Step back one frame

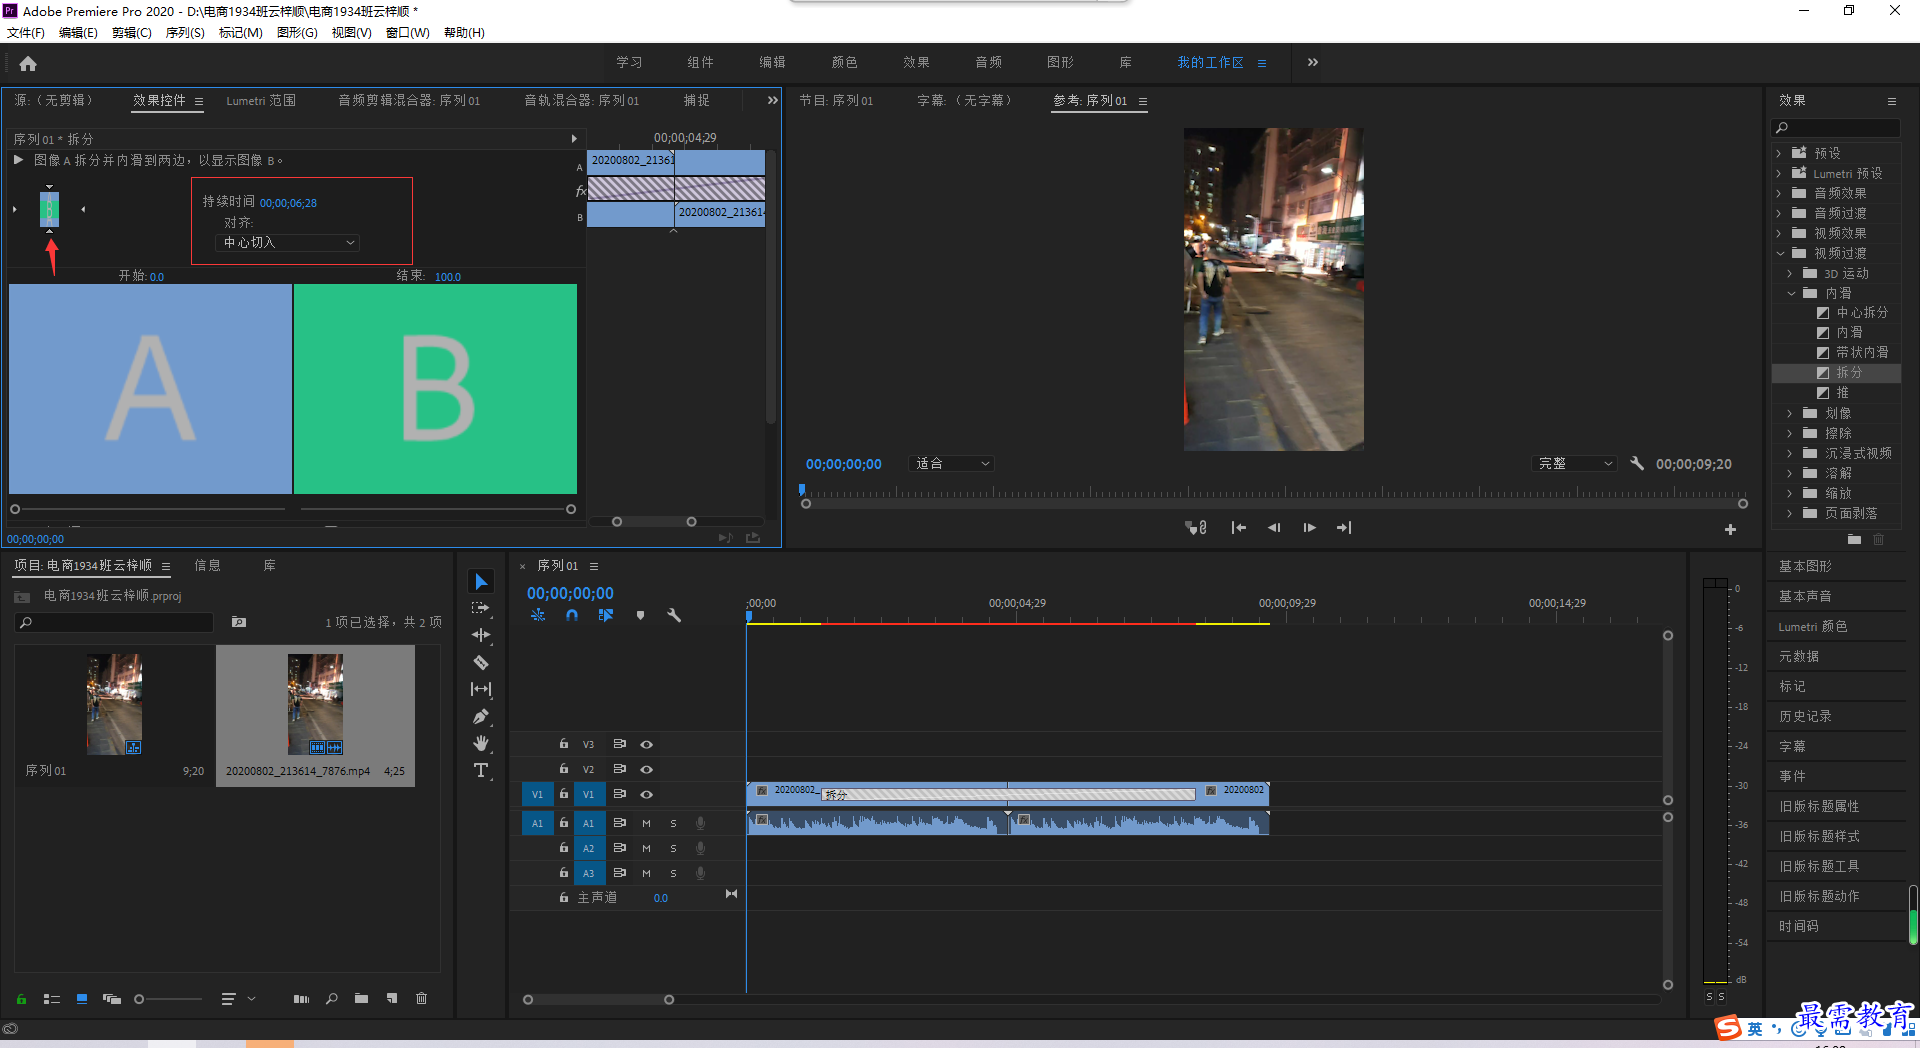pyautogui.click(x=1274, y=528)
